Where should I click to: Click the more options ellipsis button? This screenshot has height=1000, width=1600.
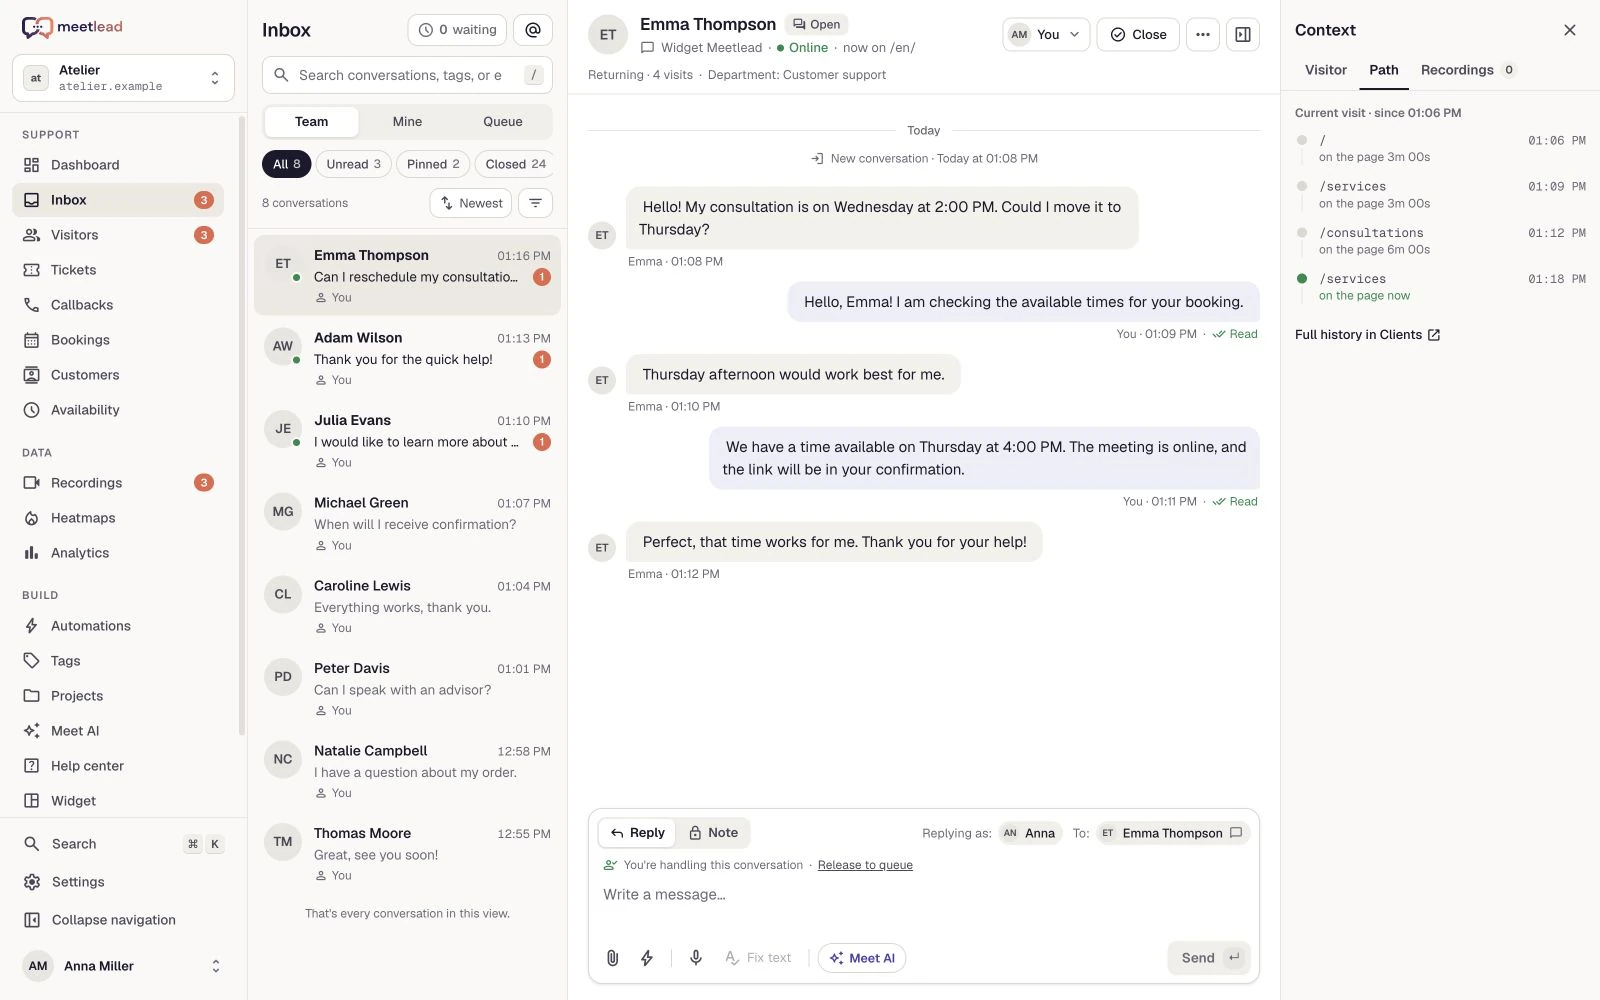(x=1203, y=34)
